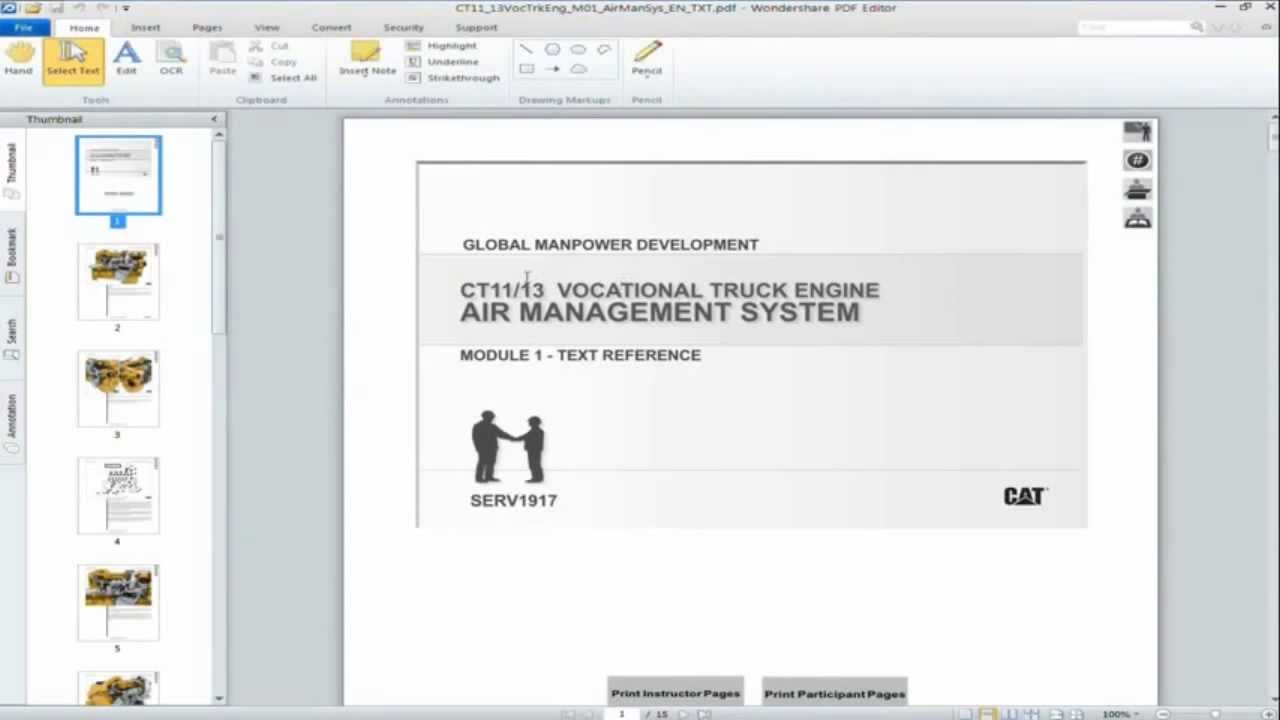Viewport: 1280px width, 720px height.
Task: Adjust the zoom slider handle
Action: [1215, 714]
